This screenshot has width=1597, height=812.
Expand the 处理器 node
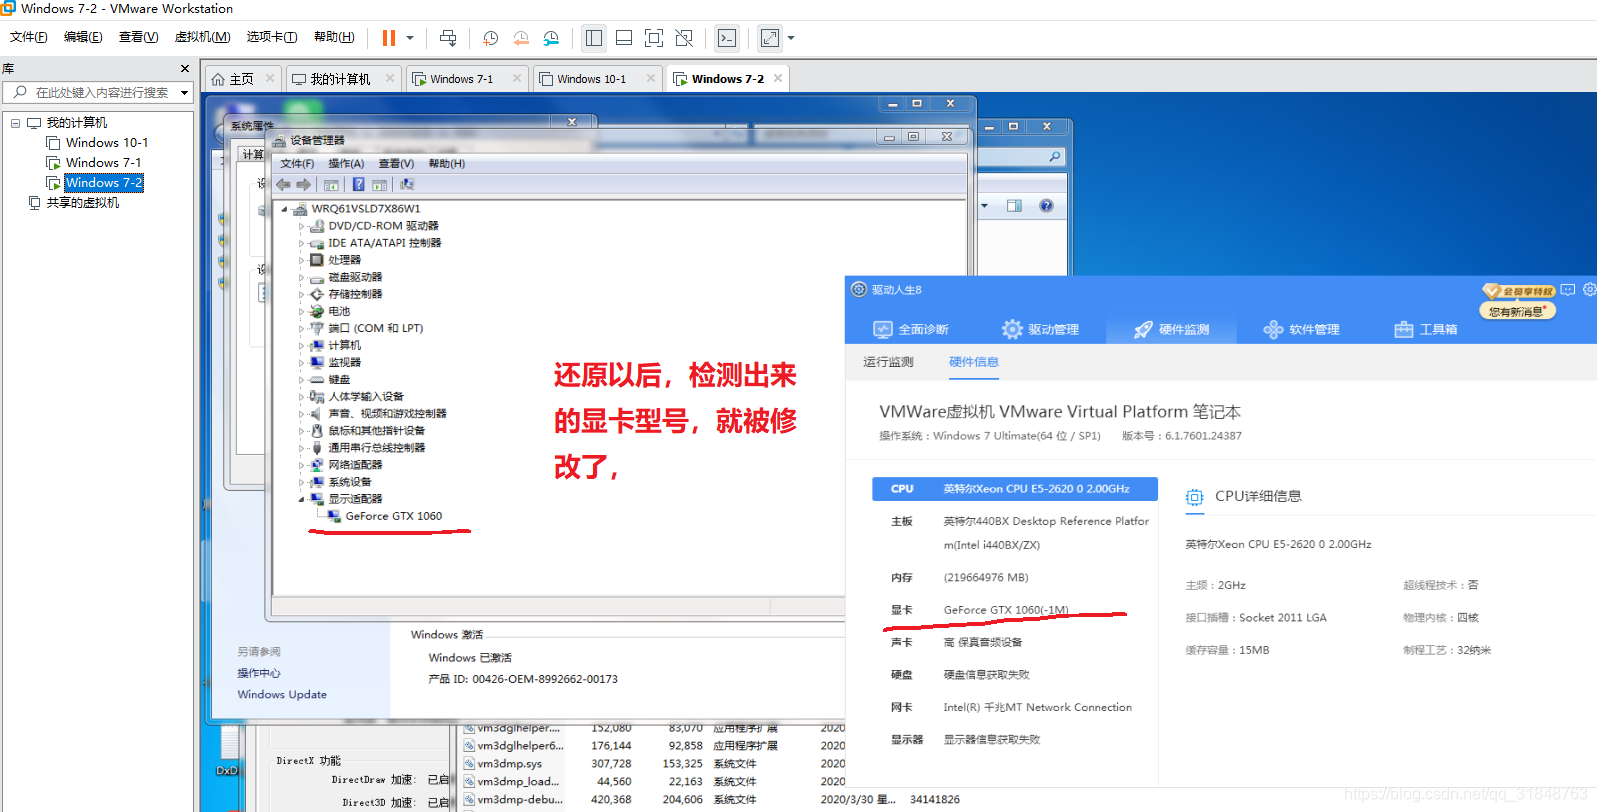301,260
